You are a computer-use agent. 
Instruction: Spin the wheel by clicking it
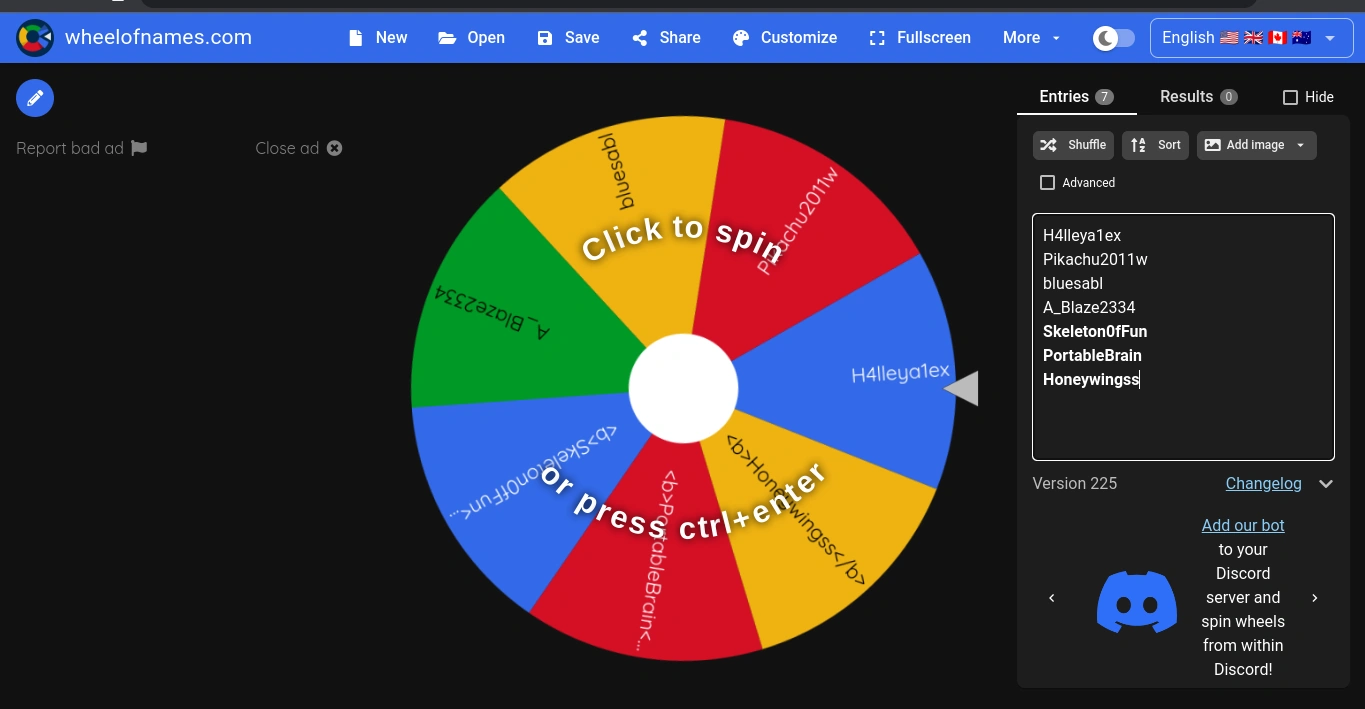(683, 388)
